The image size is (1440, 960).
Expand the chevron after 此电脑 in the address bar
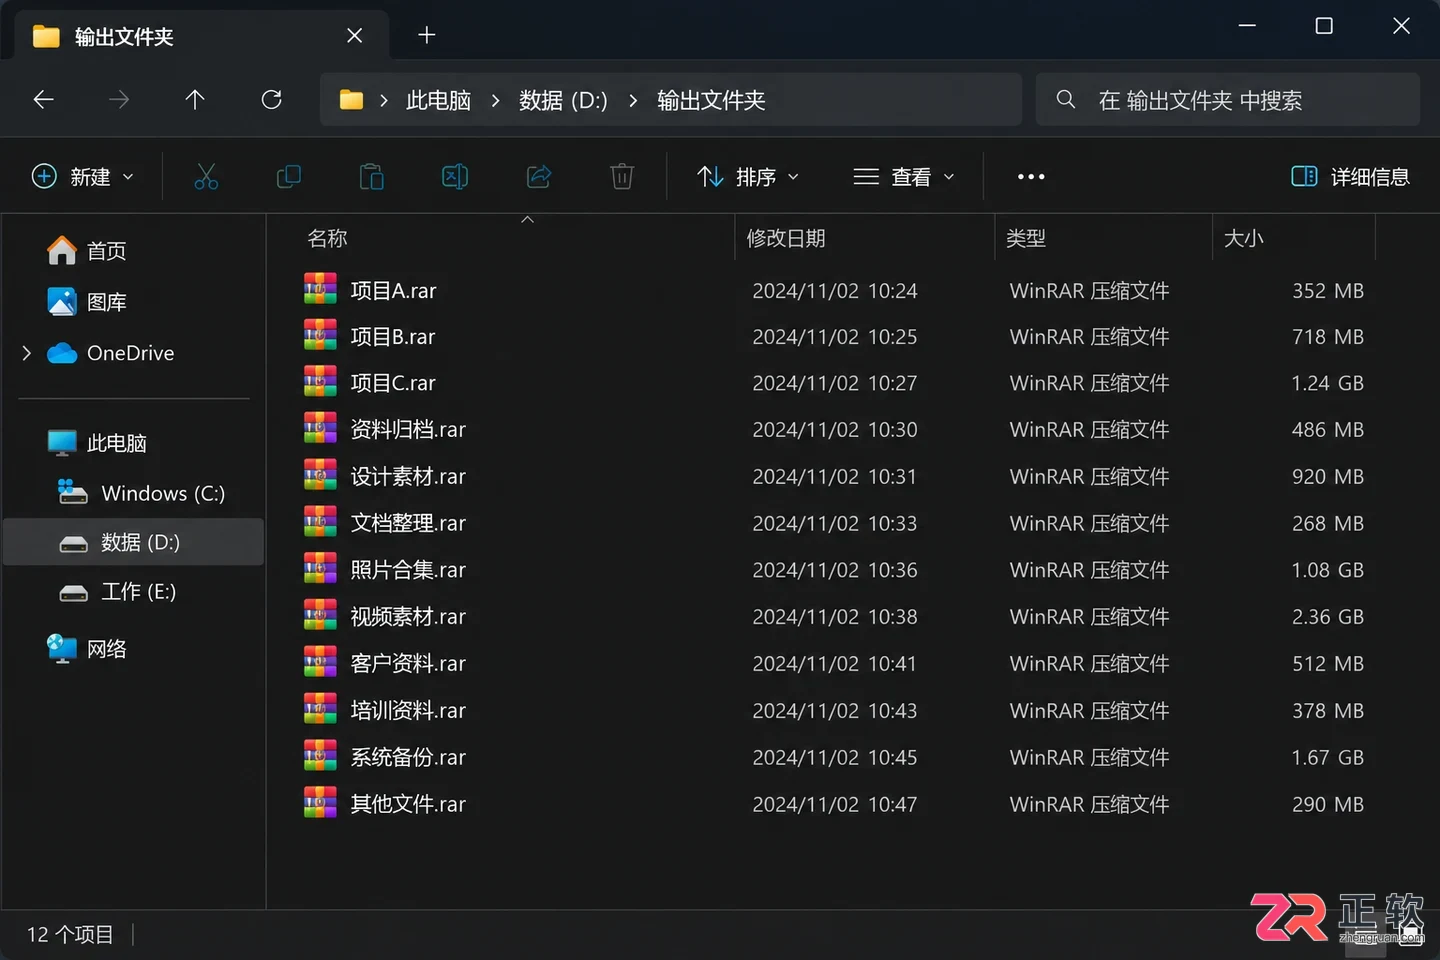[495, 100]
